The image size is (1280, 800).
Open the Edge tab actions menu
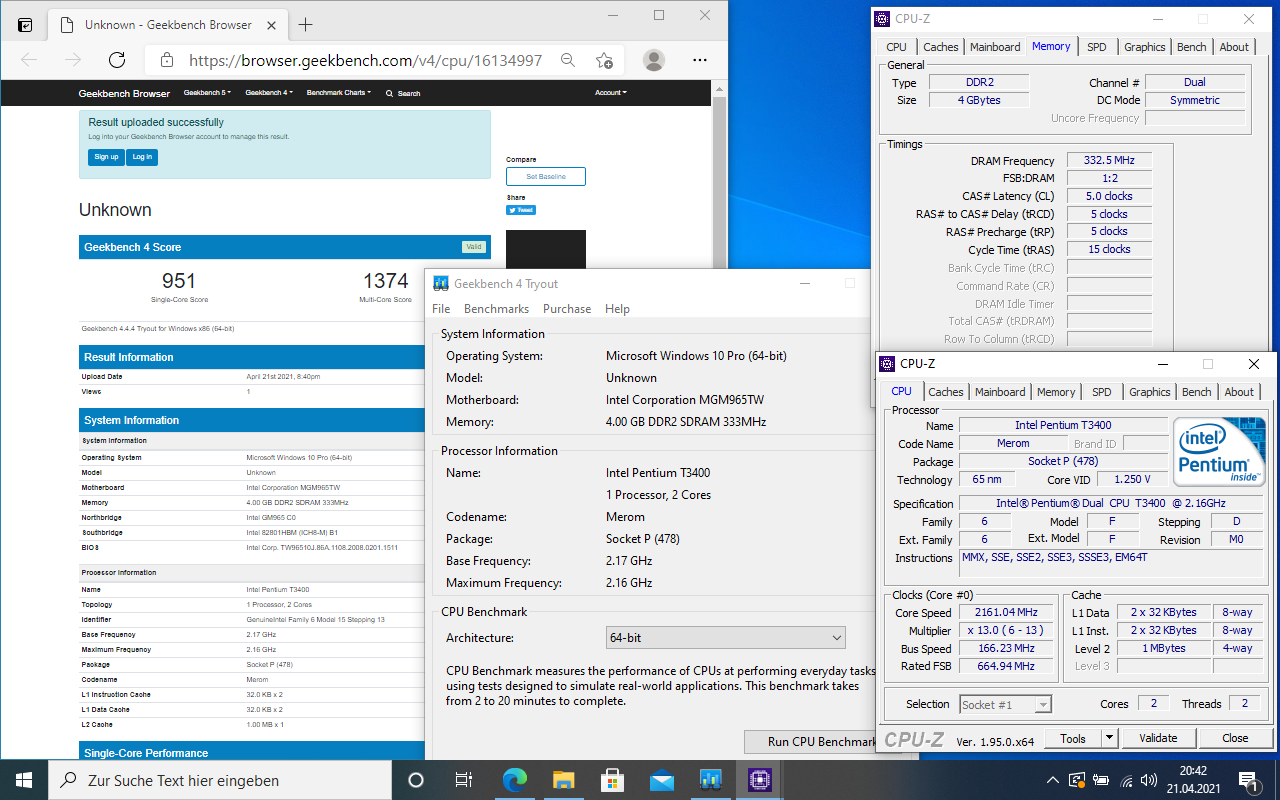pos(25,24)
